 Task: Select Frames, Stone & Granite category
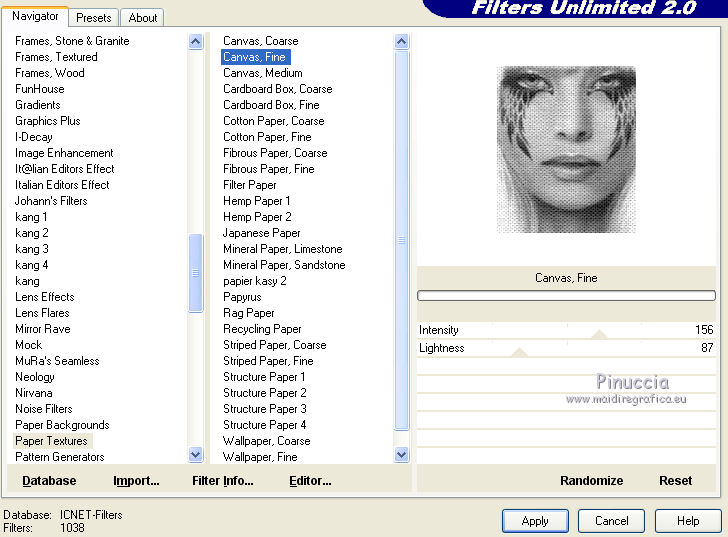coord(72,41)
